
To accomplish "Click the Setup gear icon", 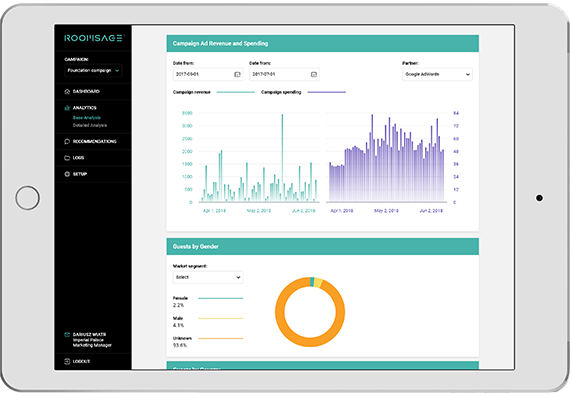I will pos(67,174).
